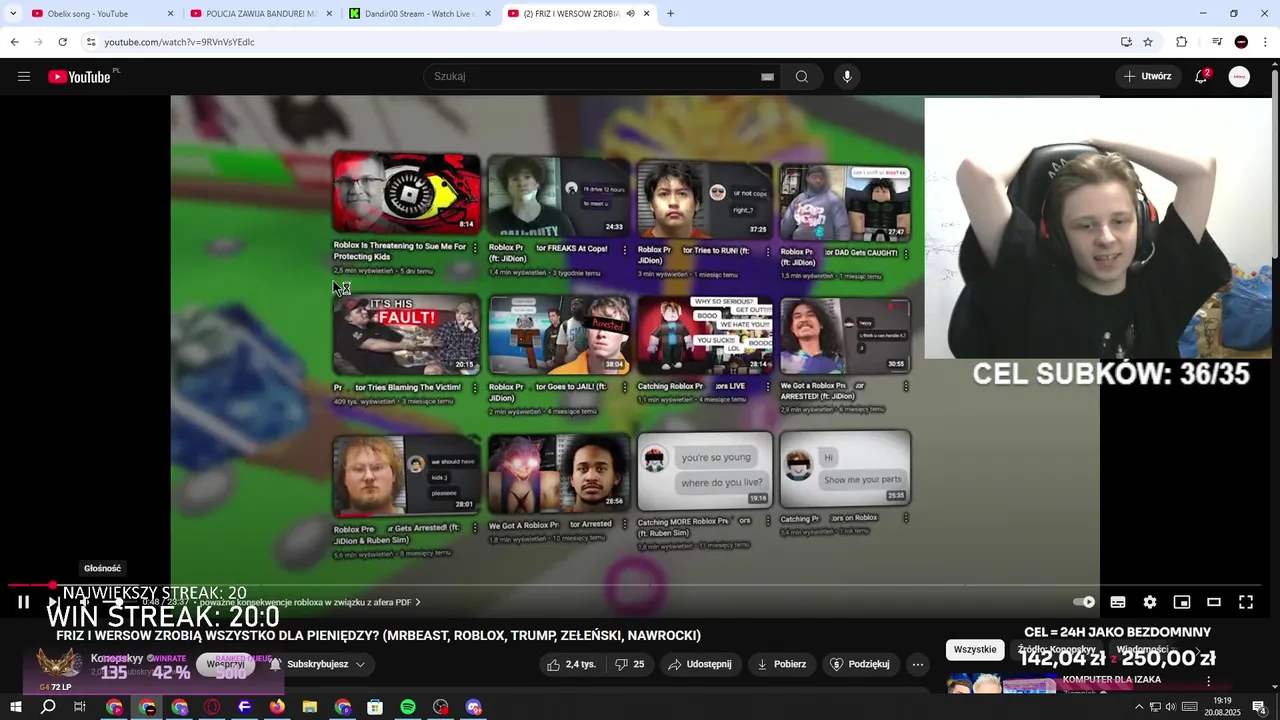Viewport: 1280px width, 720px height.
Task: Open options for 'Roblox Is Threatening to Sue' video
Action: [x=475, y=248]
